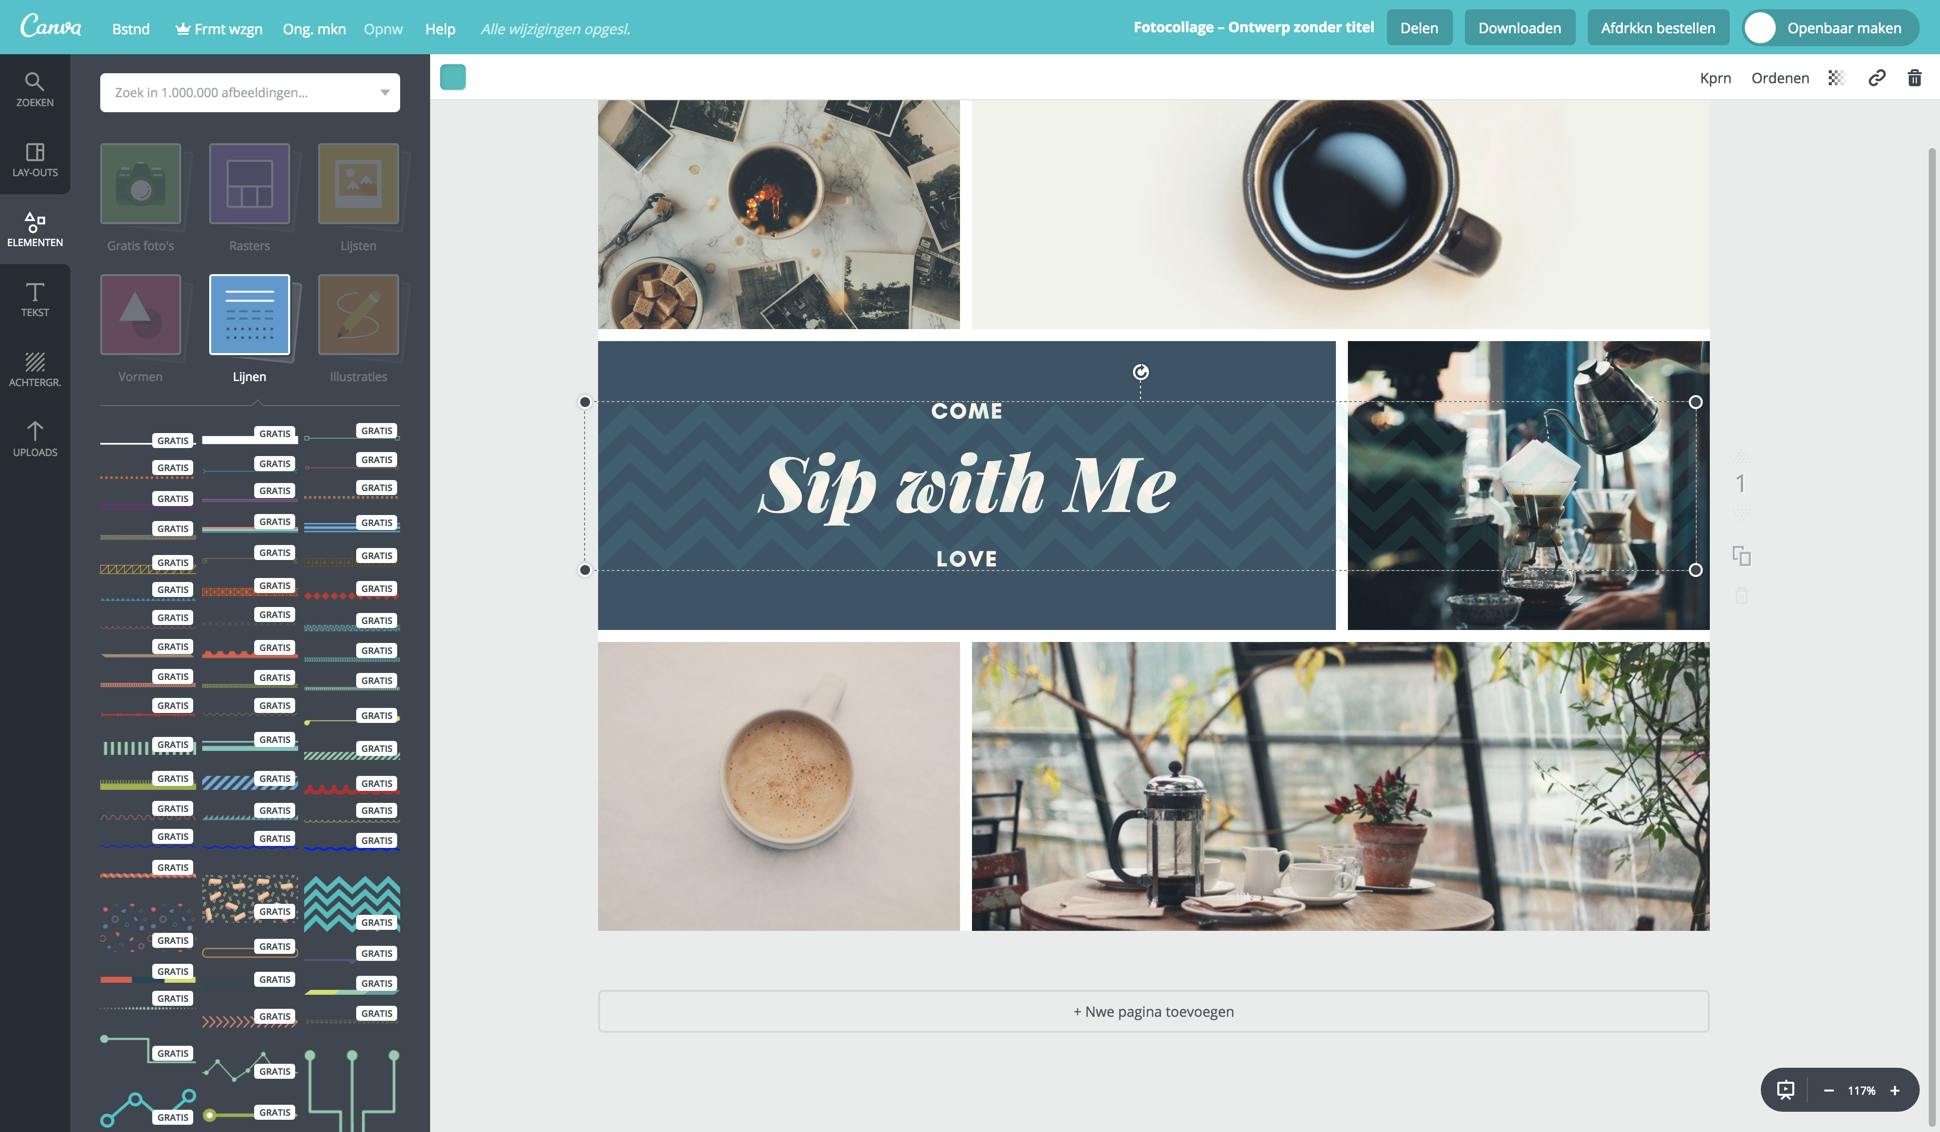Open the Ordenen arrange dropdown
Viewport: 1940px width, 1132px height.
pos(1780,78)
